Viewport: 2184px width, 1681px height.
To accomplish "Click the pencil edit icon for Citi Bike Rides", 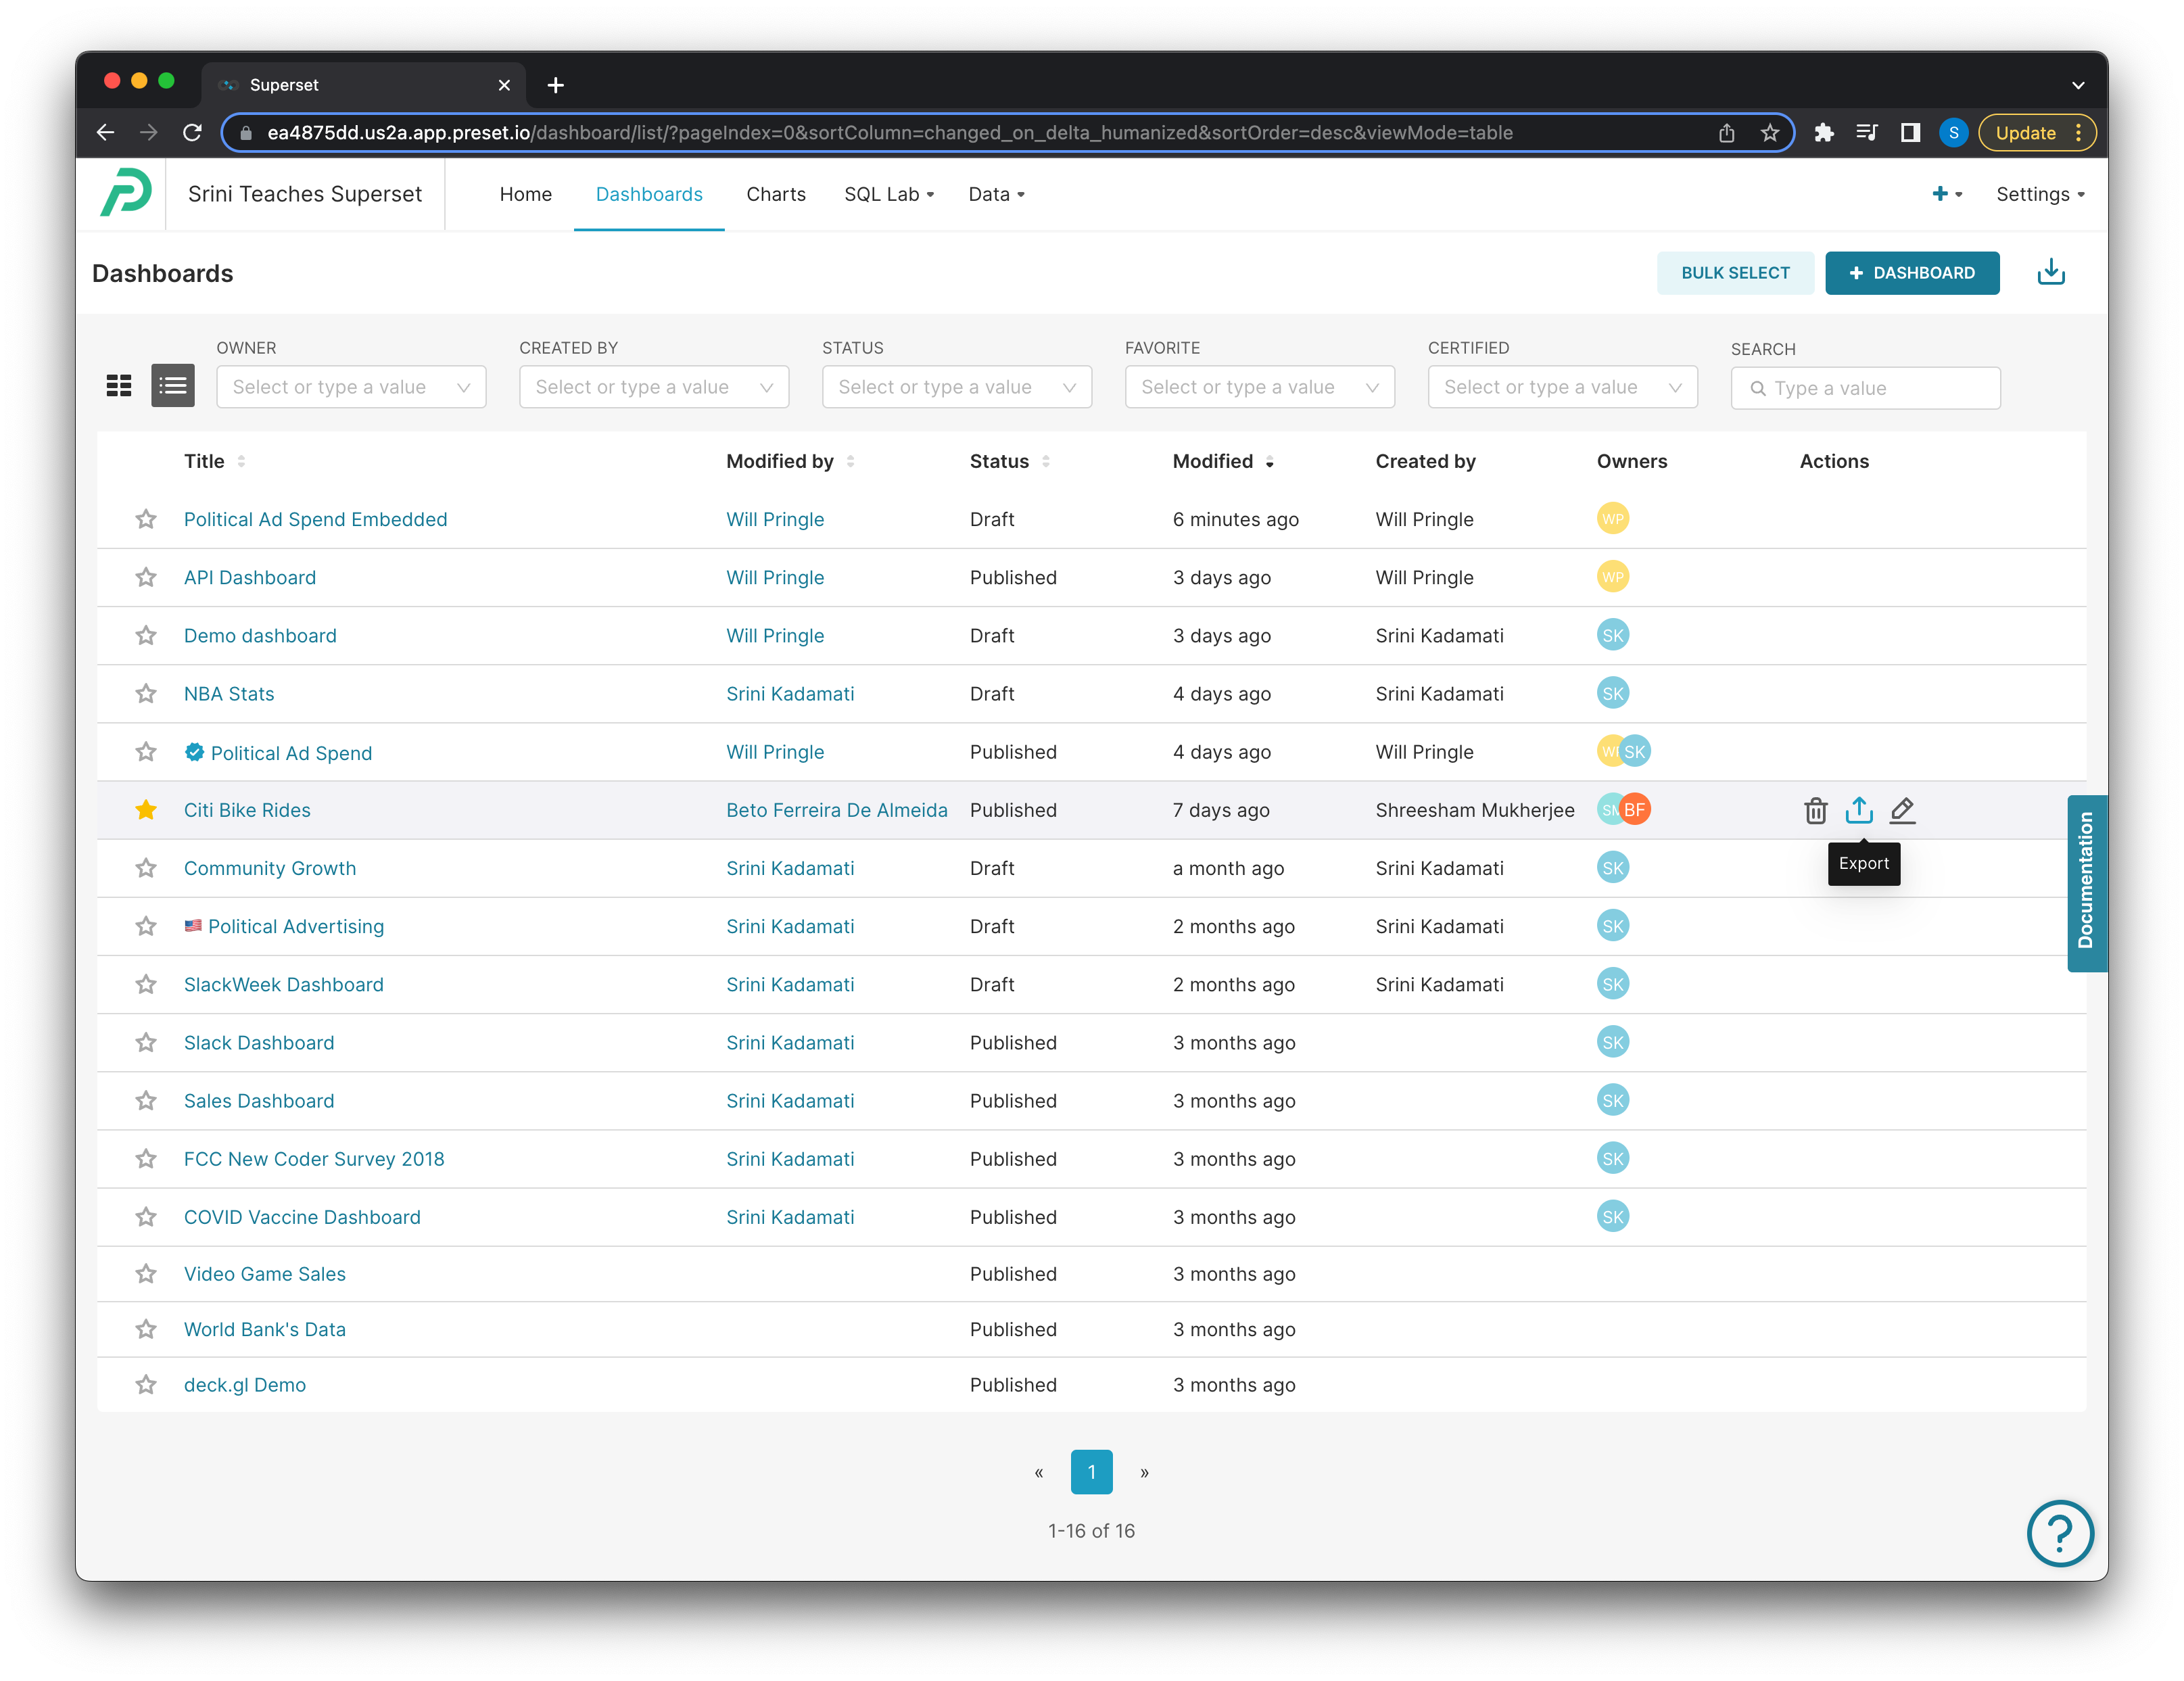I will (1902, 810).
